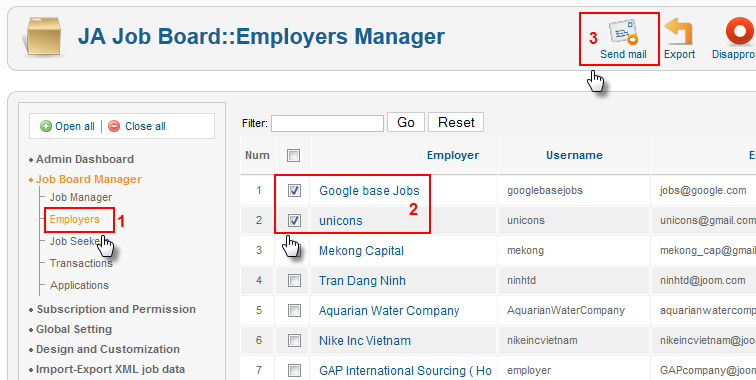Click the Send mail toolbar icon

tap(623, 32)
